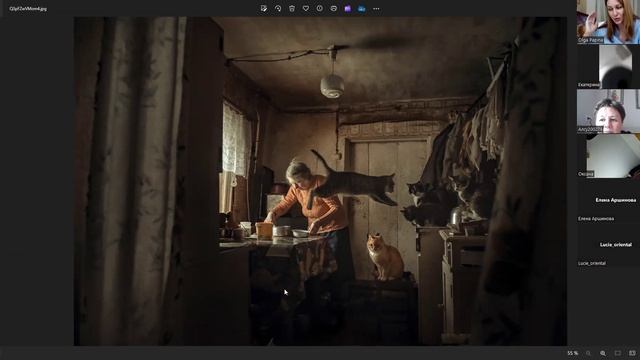Screen dimensions: 640x360
Task: Mark the photo as favorite with the heart icon
Action: [306, 8]
